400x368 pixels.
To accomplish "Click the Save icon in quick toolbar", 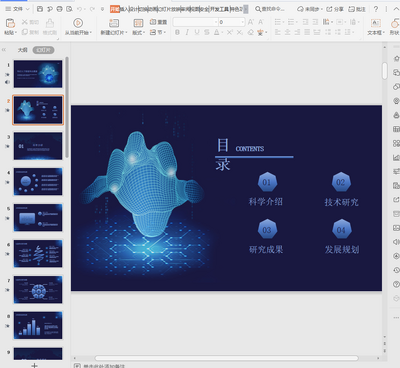I will pos(40,9).
